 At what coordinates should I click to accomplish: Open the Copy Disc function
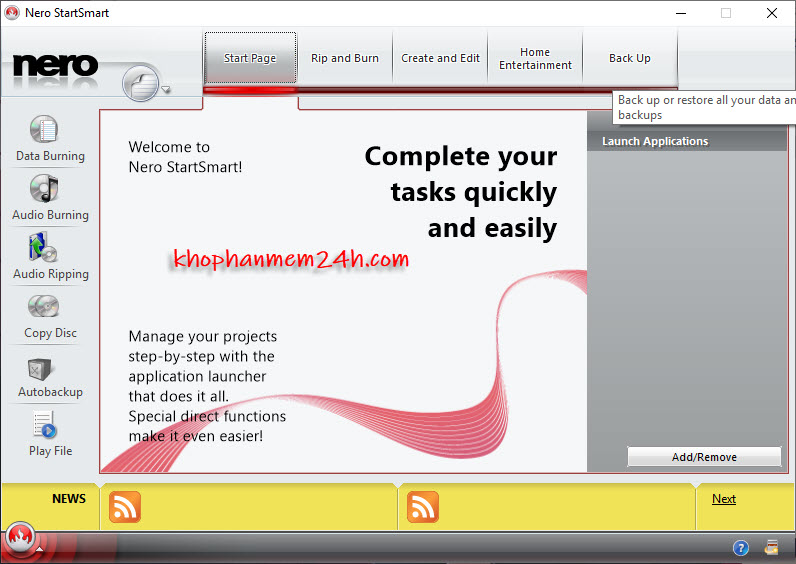pos(49,315)
